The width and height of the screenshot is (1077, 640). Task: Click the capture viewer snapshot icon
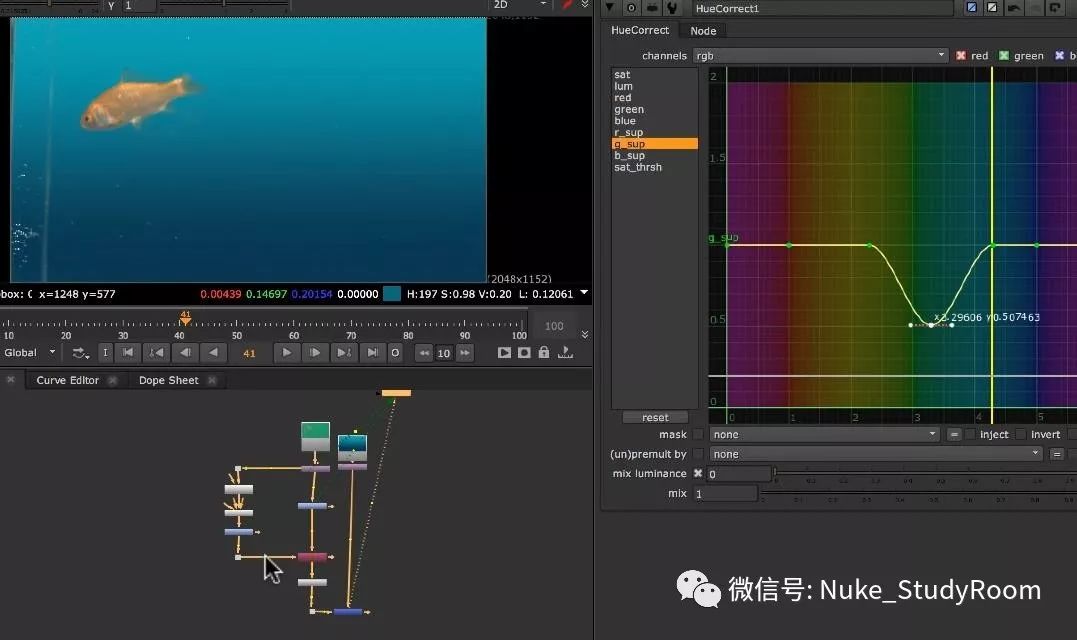[x=524, y=353]
